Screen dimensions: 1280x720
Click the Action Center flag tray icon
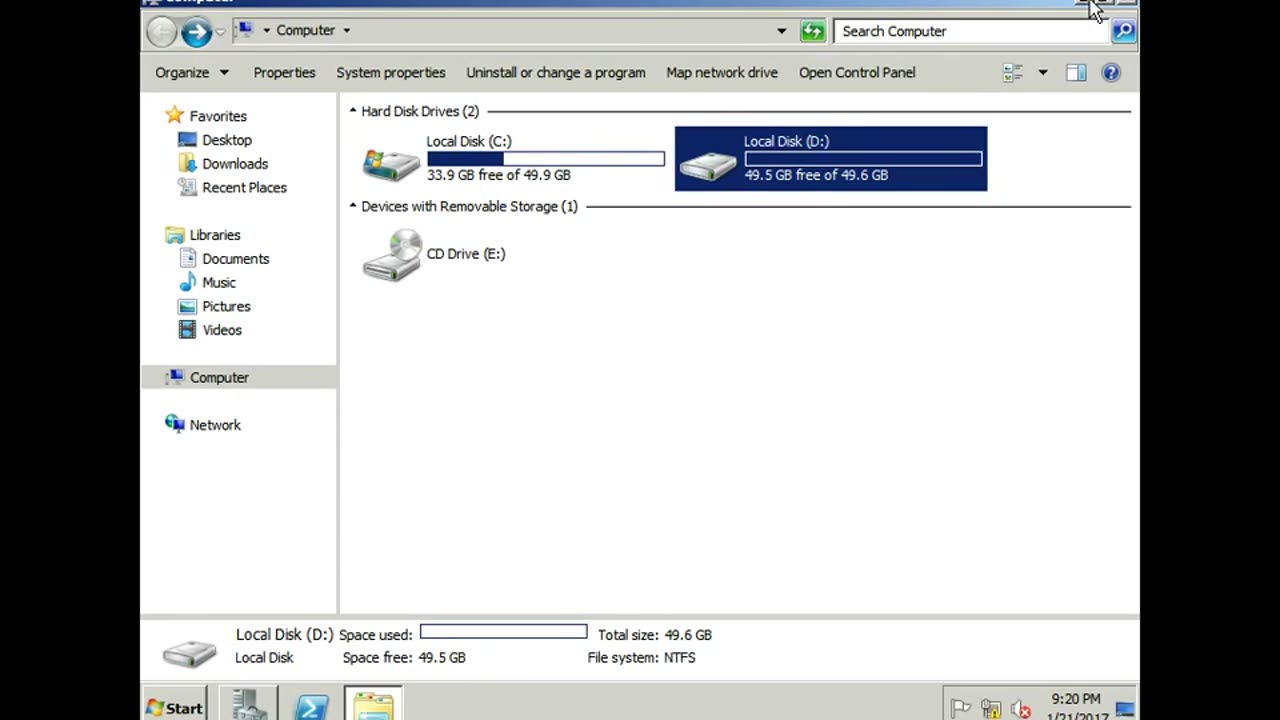960,709
